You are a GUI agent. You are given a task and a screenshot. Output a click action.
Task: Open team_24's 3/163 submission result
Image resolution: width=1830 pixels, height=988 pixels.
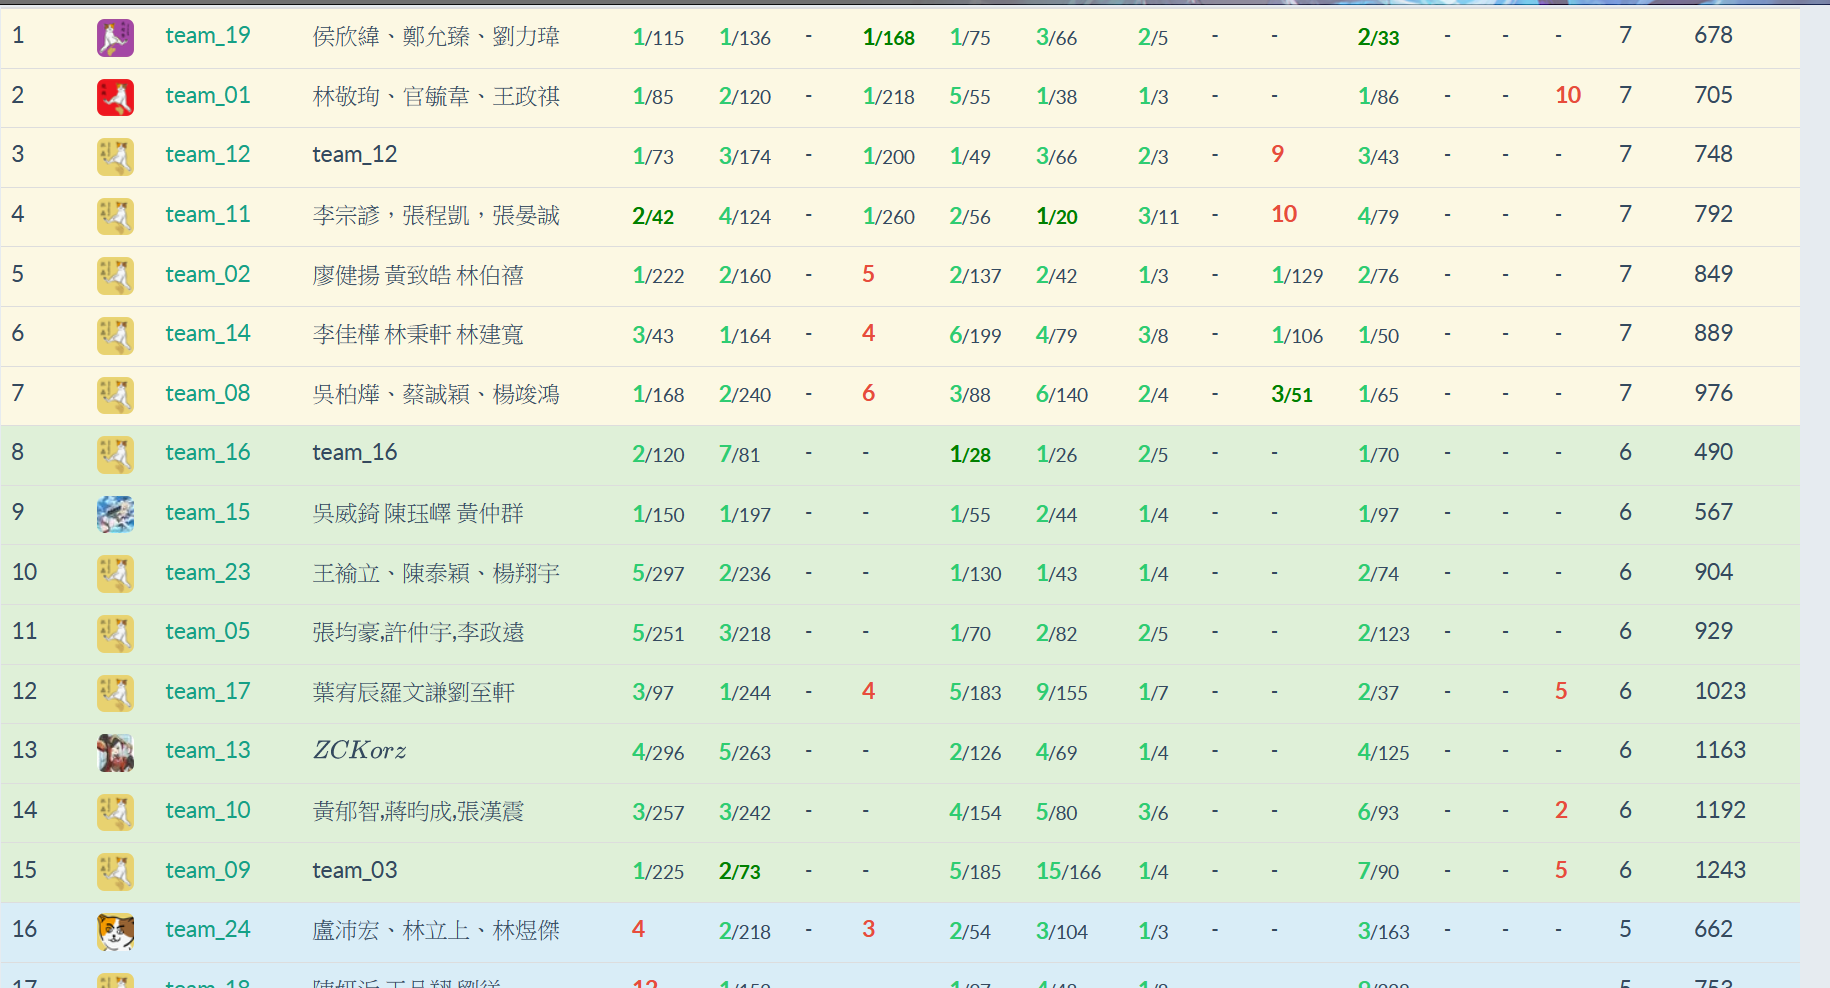click(x=1383, y=932)
